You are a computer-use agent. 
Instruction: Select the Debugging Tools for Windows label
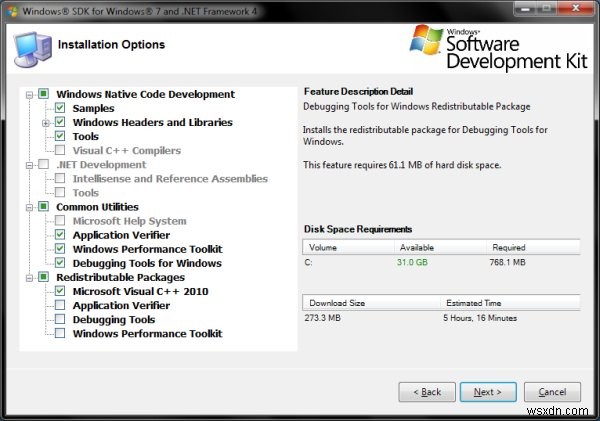[147, 263]
